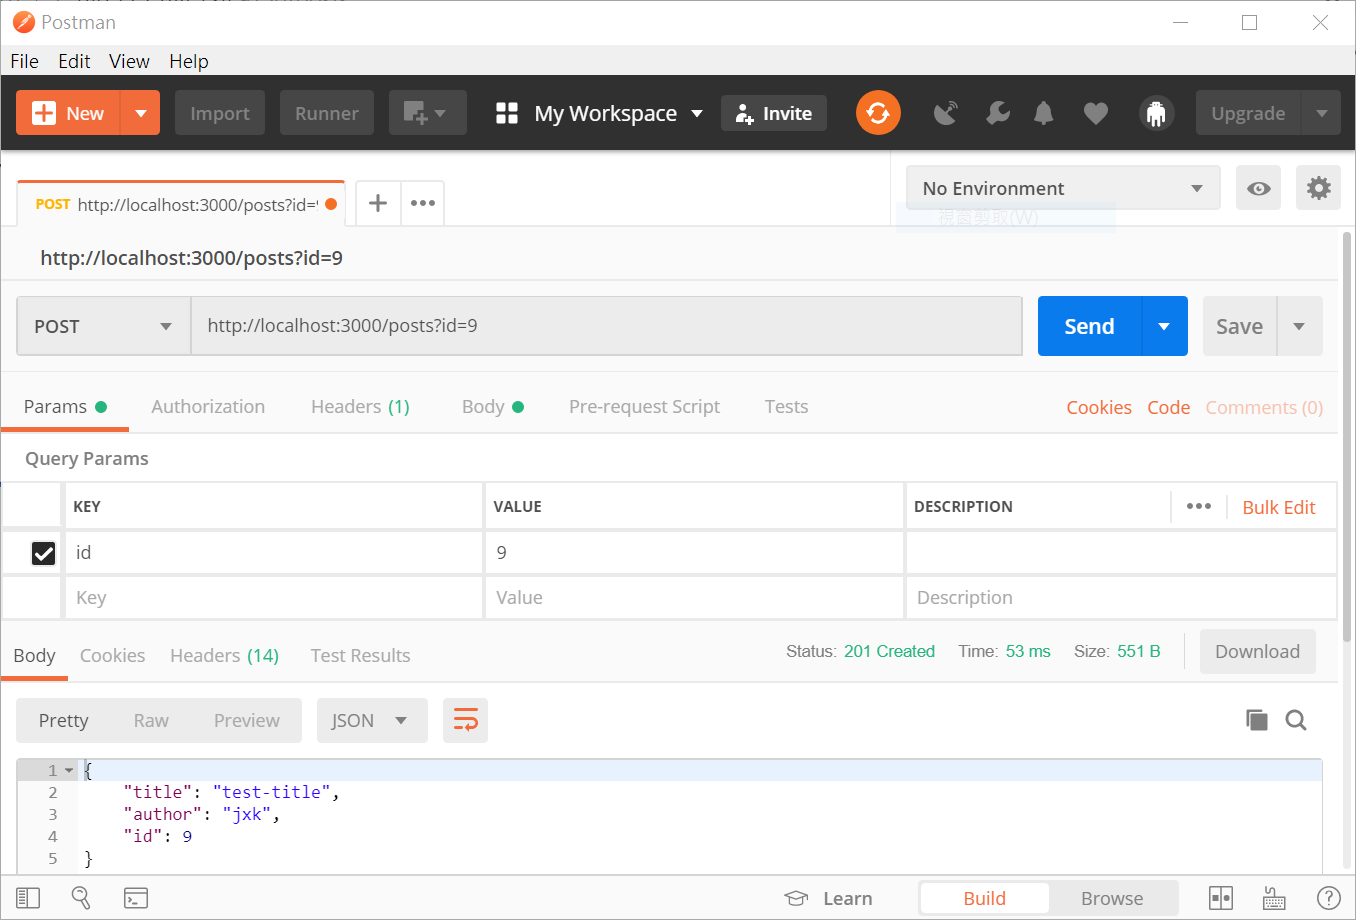Open JSON format dropdown
Viewport: 1356px width, 920px height.
pyautogui.click(x=372, y=720)
